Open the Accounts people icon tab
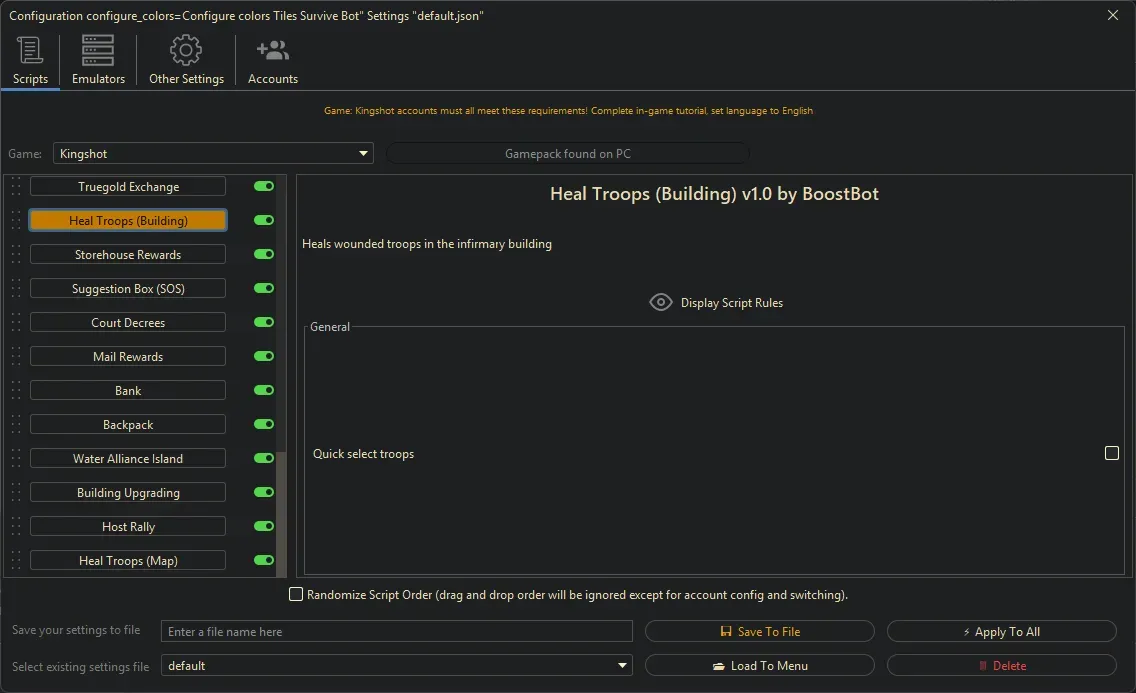This screenshot has width=1136, height=693. tap(272, 51)
